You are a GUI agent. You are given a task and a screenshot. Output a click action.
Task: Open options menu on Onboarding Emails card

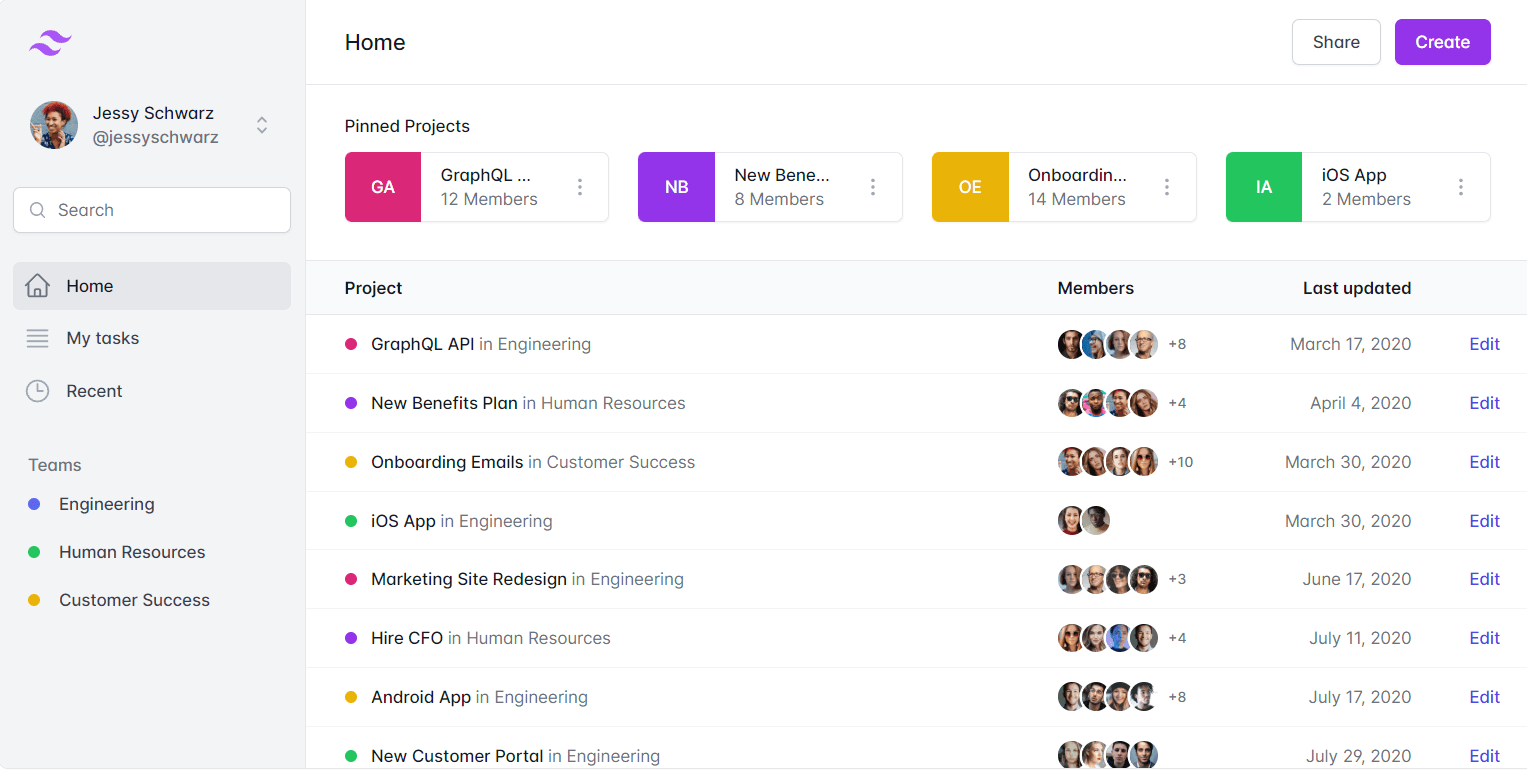1167,187
